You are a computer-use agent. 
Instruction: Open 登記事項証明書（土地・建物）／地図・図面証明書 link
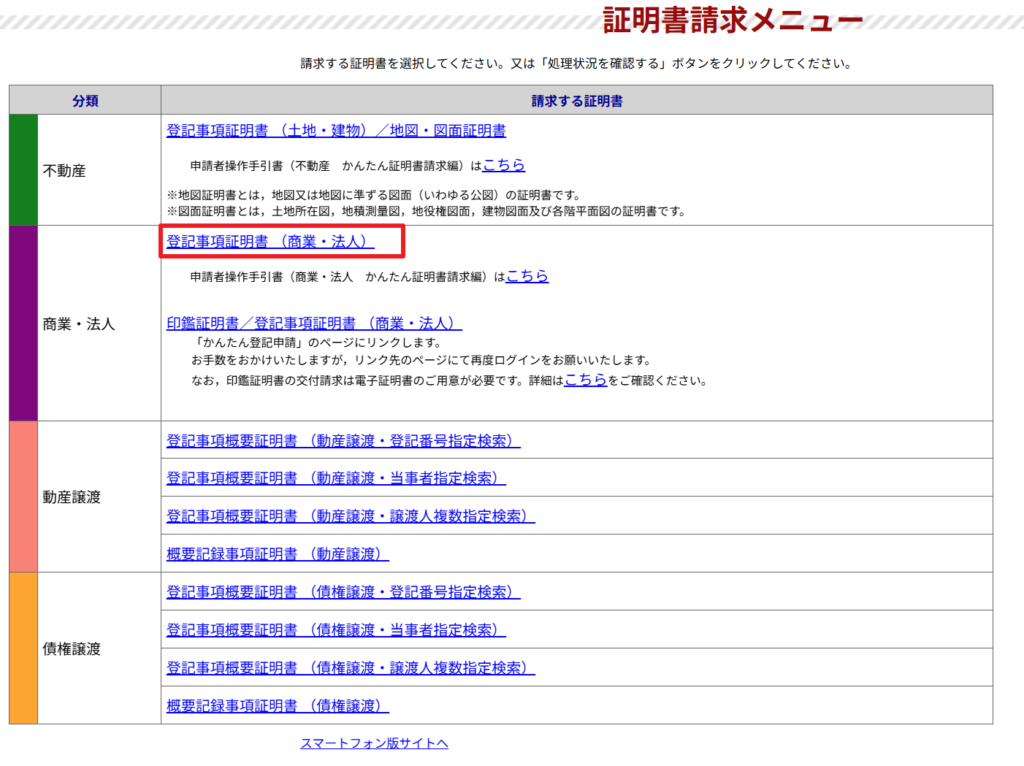coord(336,131)
